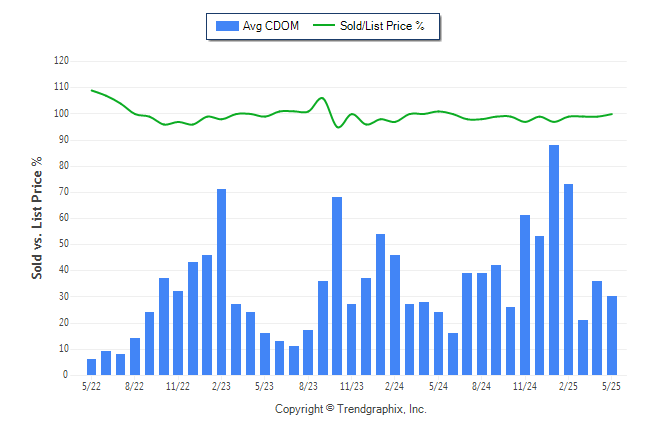Select the Sold/List Price % legend label
The height and width of the screenshot is (434, 646).
pos(382,26)
